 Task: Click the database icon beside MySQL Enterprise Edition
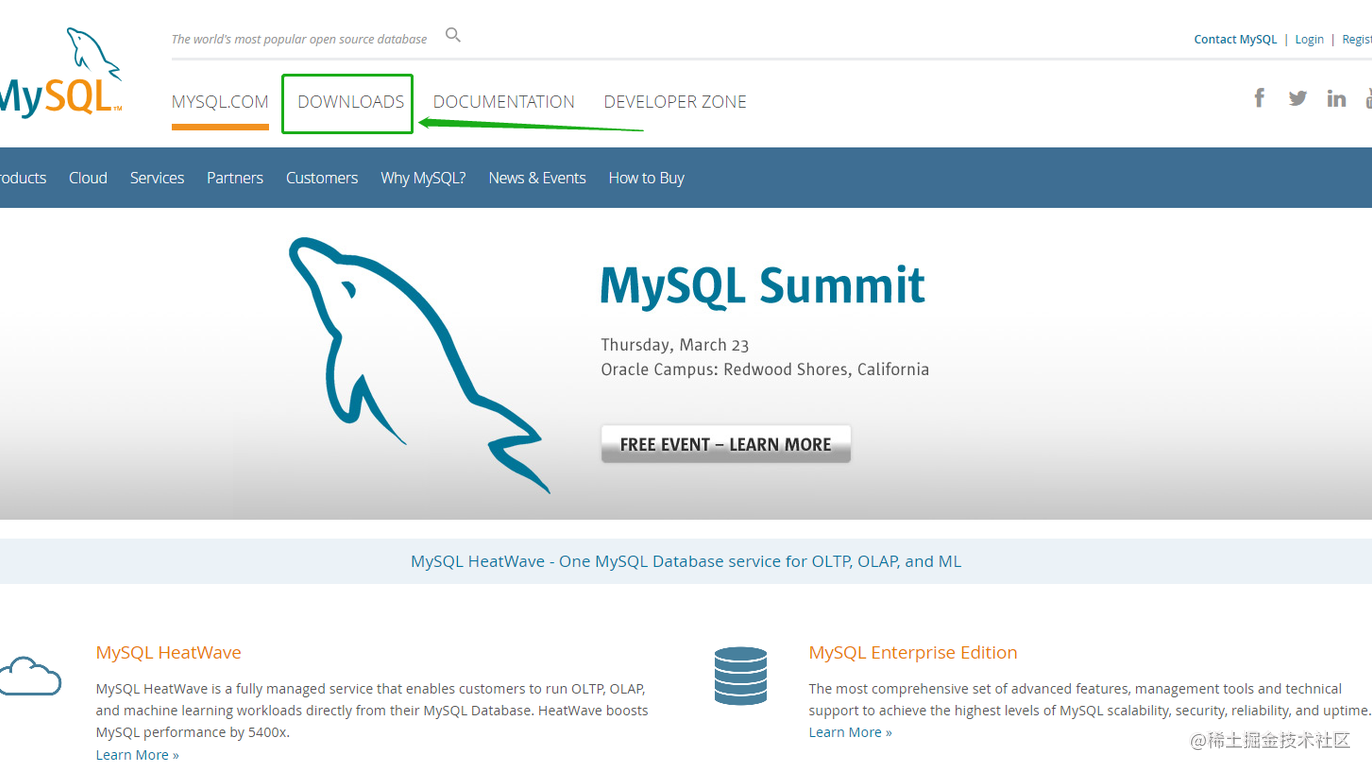click(741, 676)
